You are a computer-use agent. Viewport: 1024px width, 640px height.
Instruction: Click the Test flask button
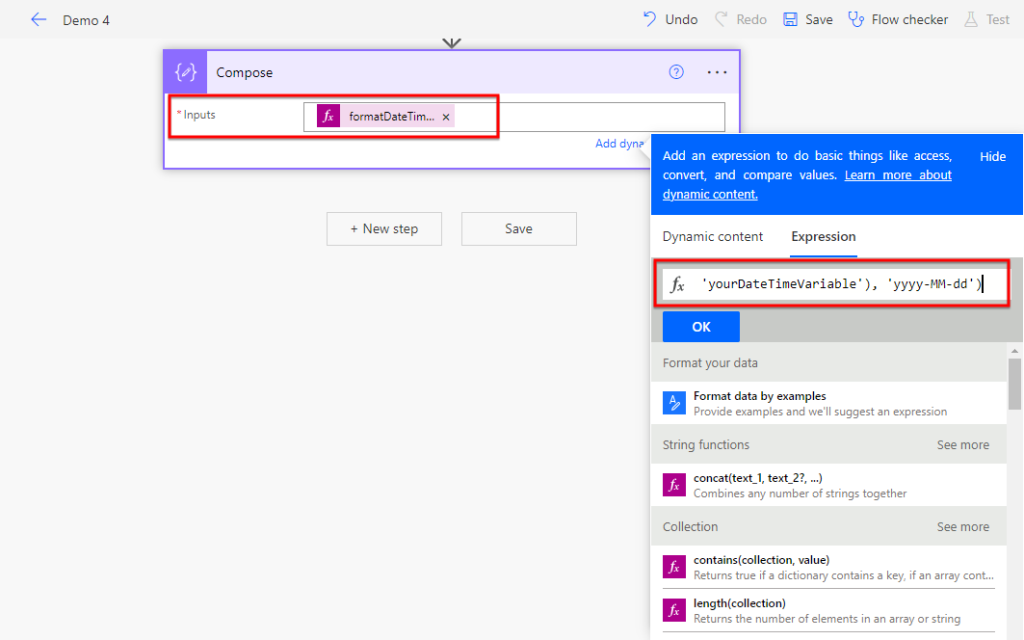(x=987, y=20)
